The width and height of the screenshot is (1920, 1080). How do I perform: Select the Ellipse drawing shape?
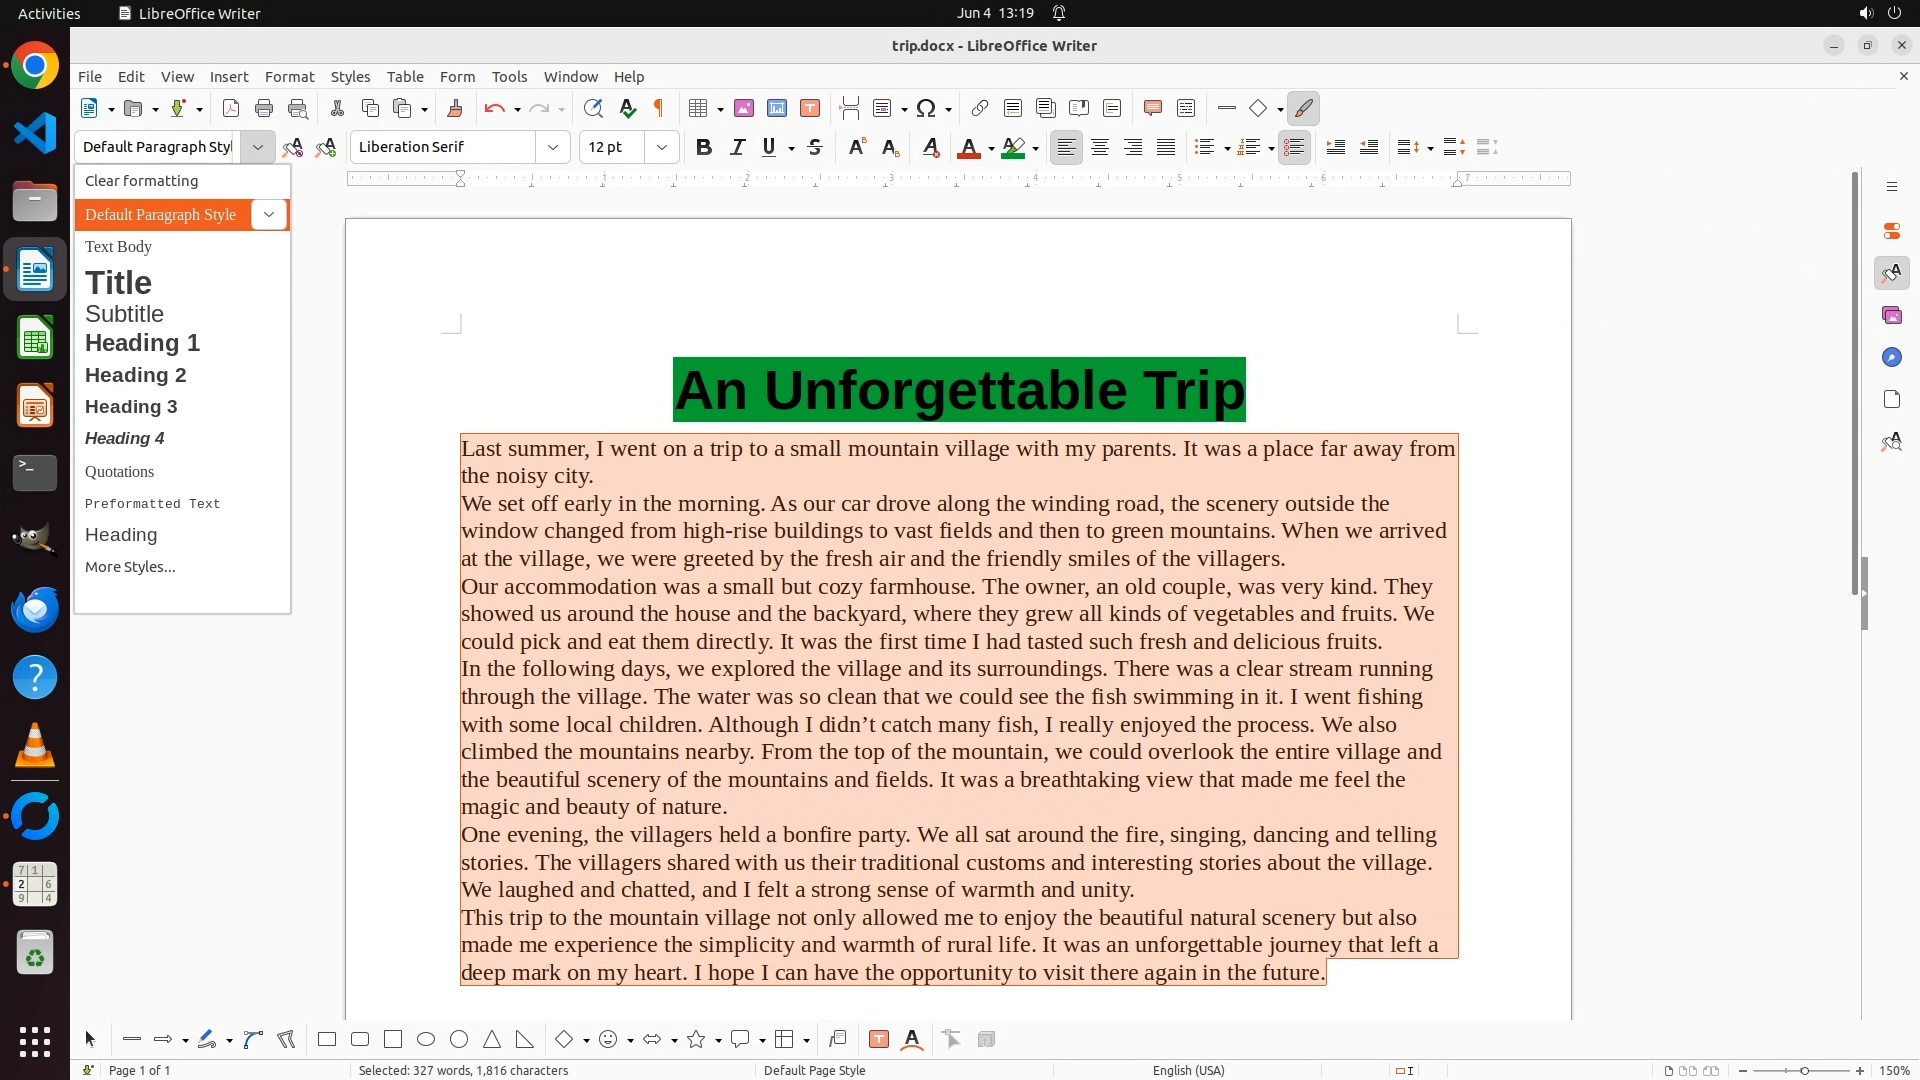pos(426,1040)
